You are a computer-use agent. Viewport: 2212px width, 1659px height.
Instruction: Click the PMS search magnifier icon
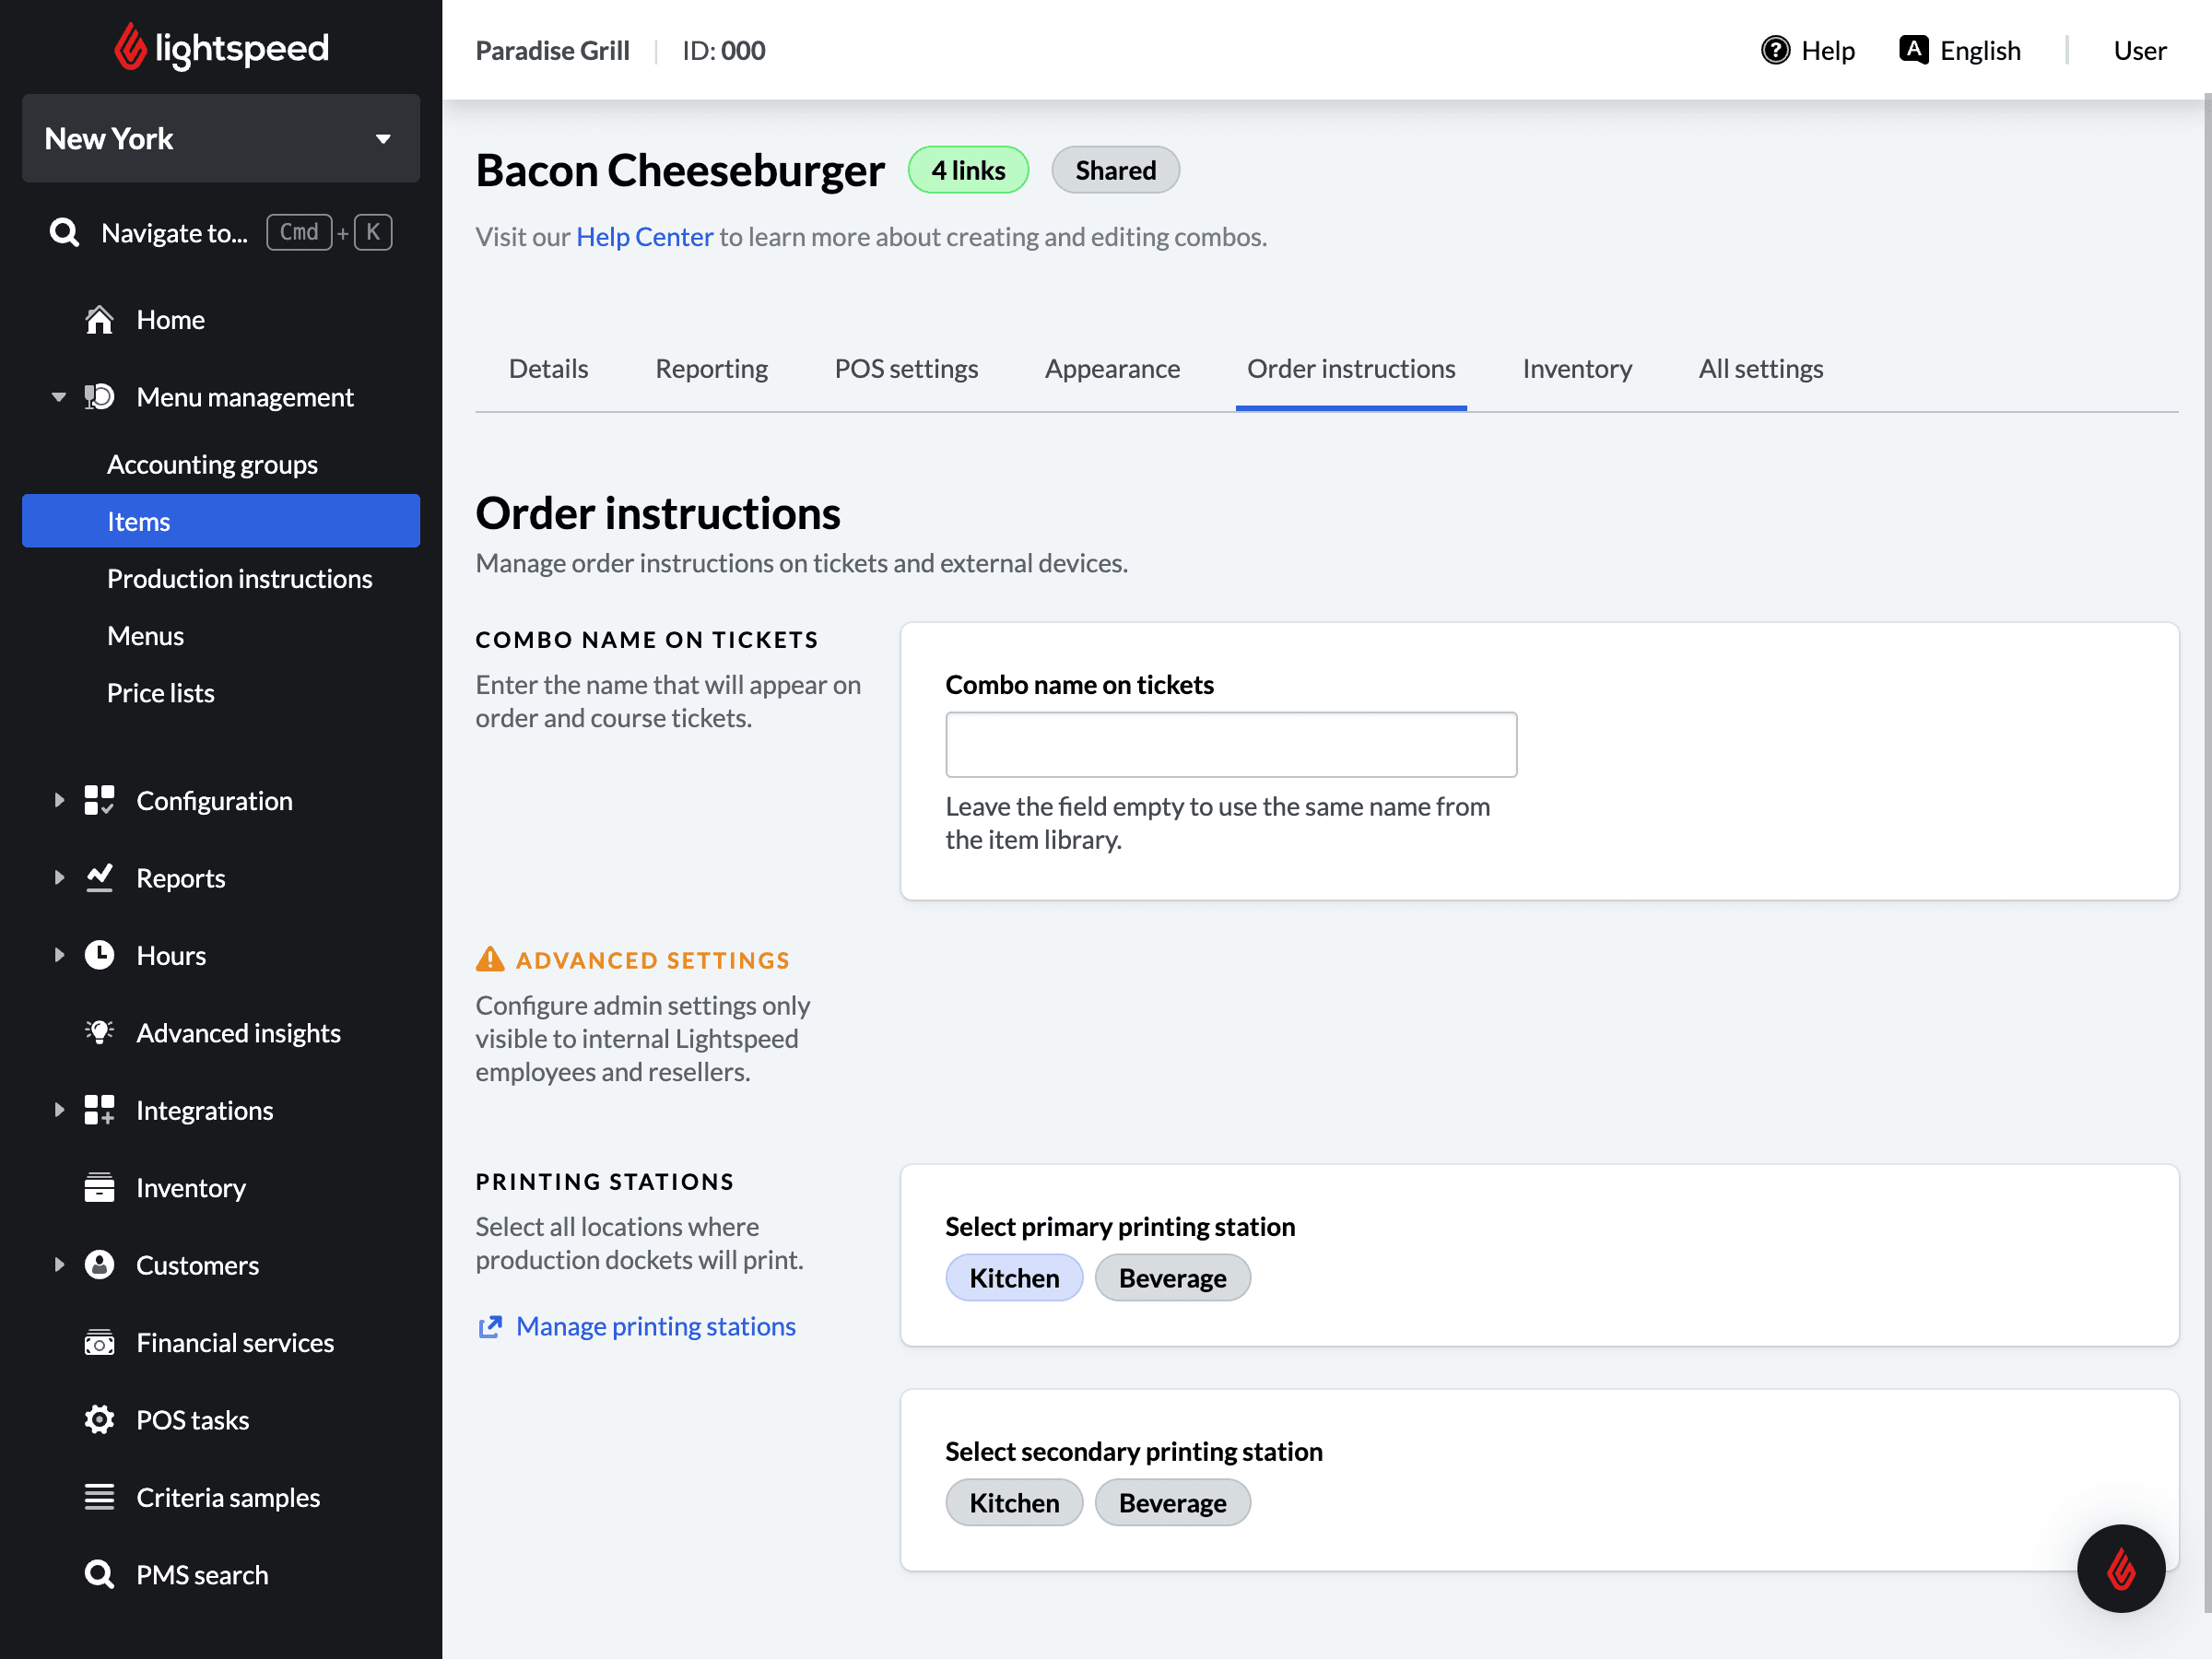click(x=99, y=1574)
